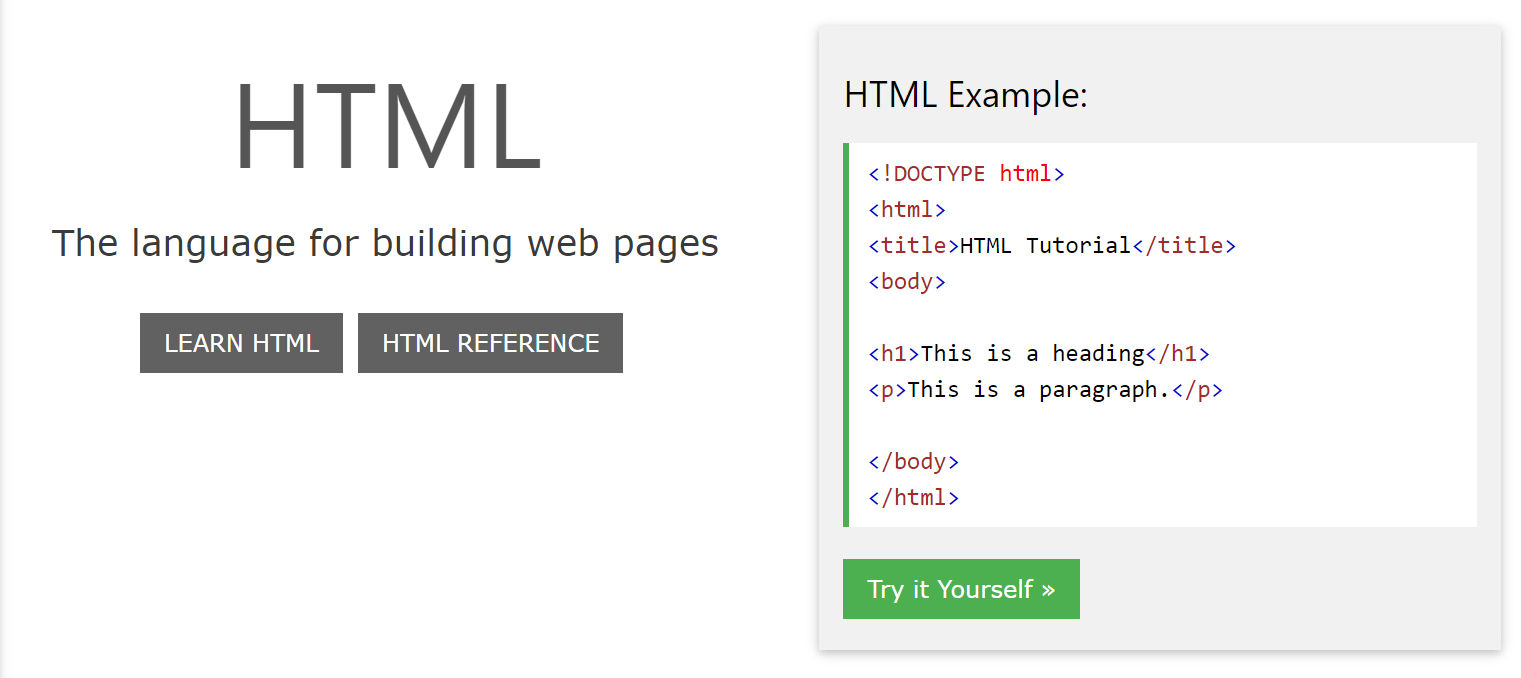Click the text HTML Tutorial inside the title tag
Image resolution: width=1521 pixels, height=678 pixels.
pyautogui.click(x=1043, y=245)
